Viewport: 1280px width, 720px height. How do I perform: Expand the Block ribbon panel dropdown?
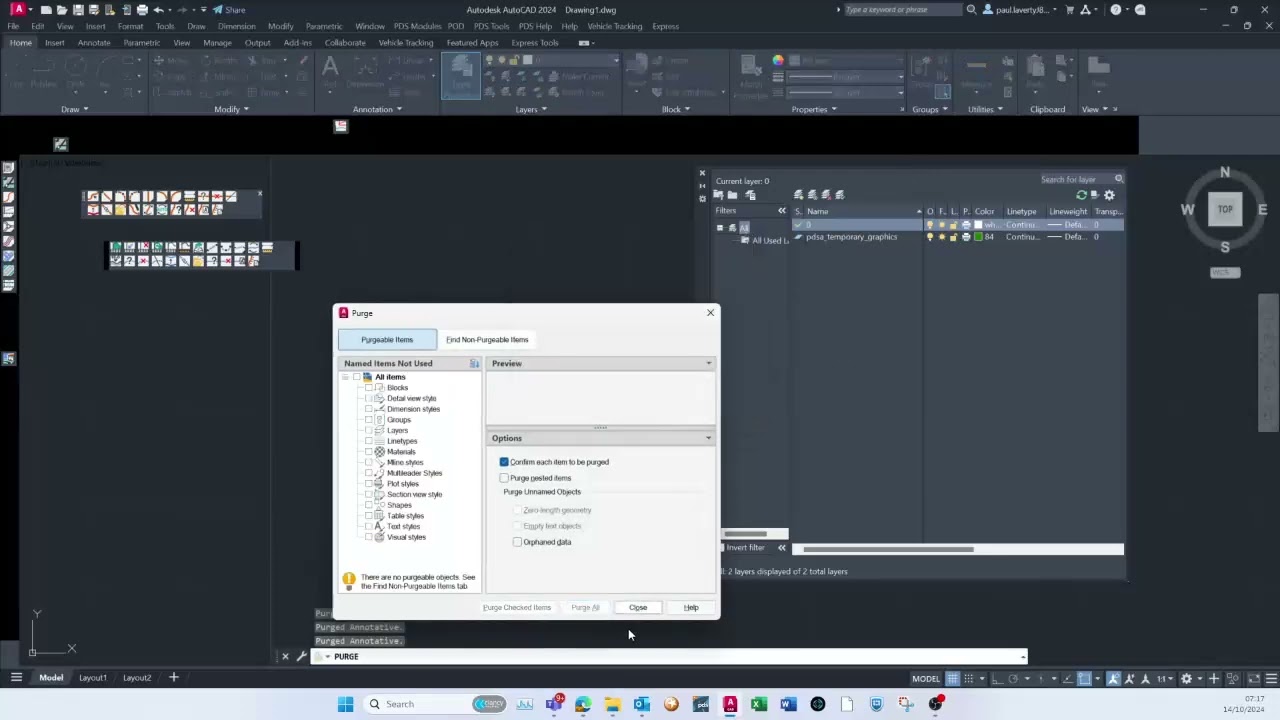(676, 109)
